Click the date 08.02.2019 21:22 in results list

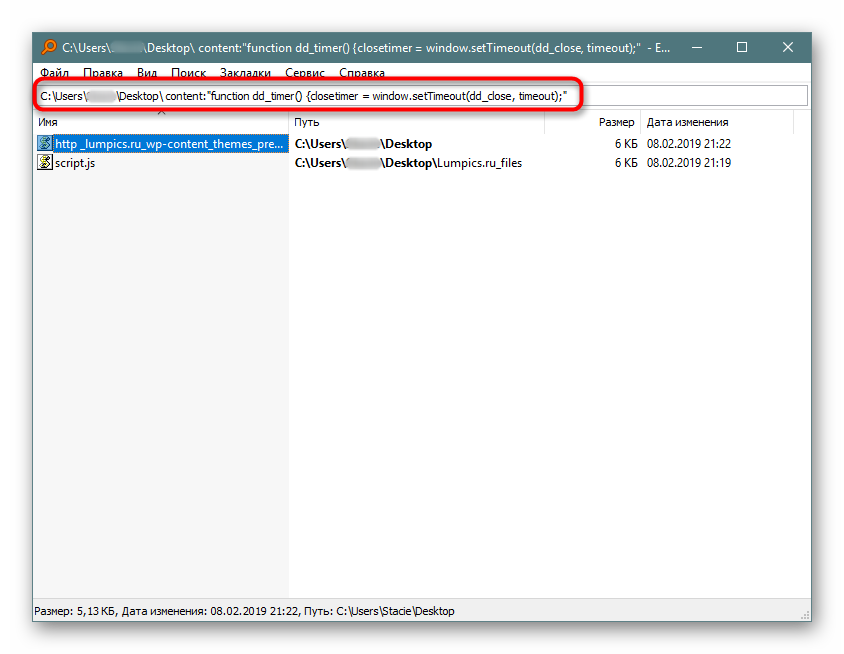click(688, 144)
